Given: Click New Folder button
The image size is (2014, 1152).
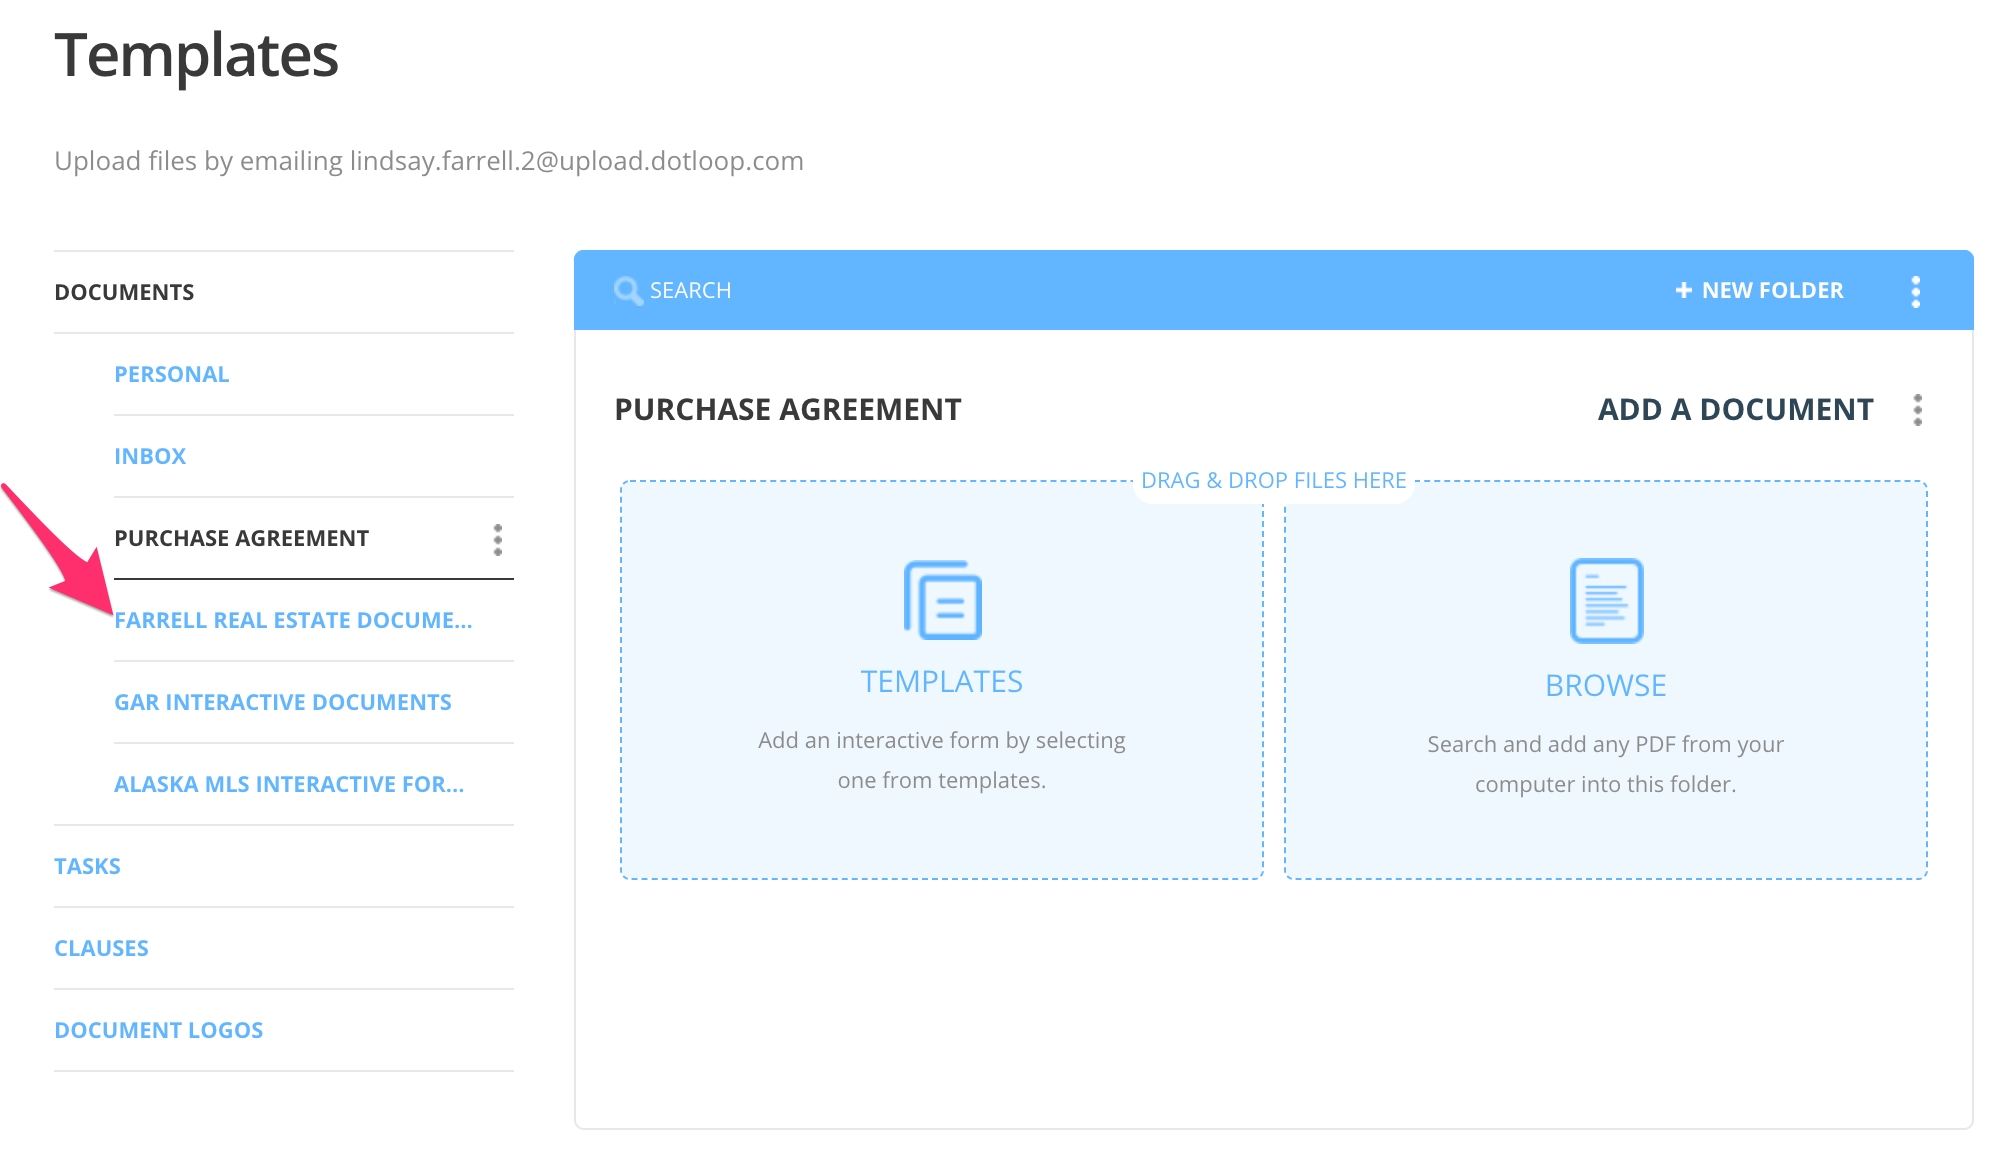Looking at the screenshot, I should click(1759, 291).
